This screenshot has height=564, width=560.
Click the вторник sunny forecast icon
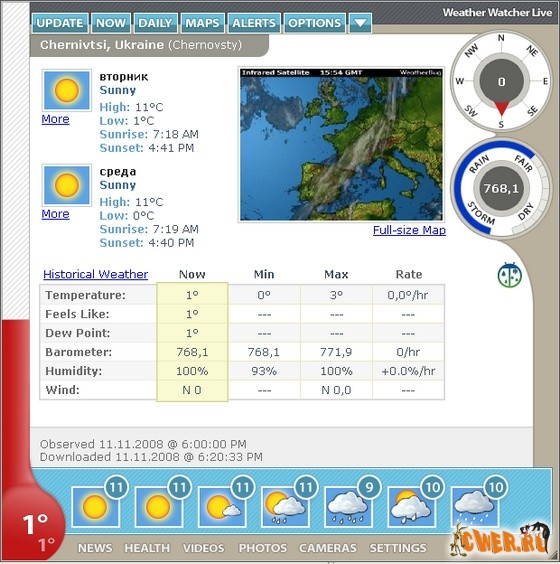tap(67, 90)
